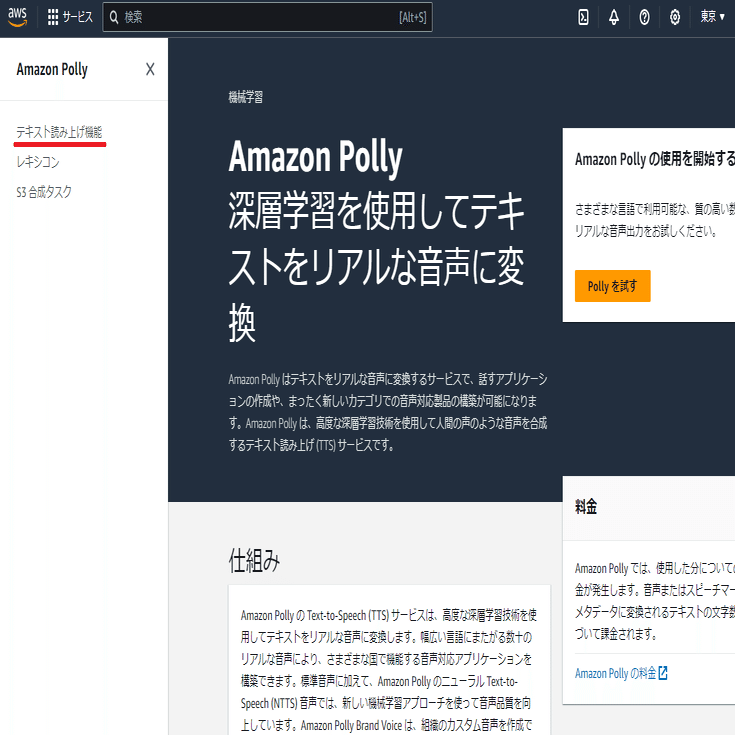Open S3 合成タスク in the sidebar
The image size is (735, 735).
pos(44,192)
